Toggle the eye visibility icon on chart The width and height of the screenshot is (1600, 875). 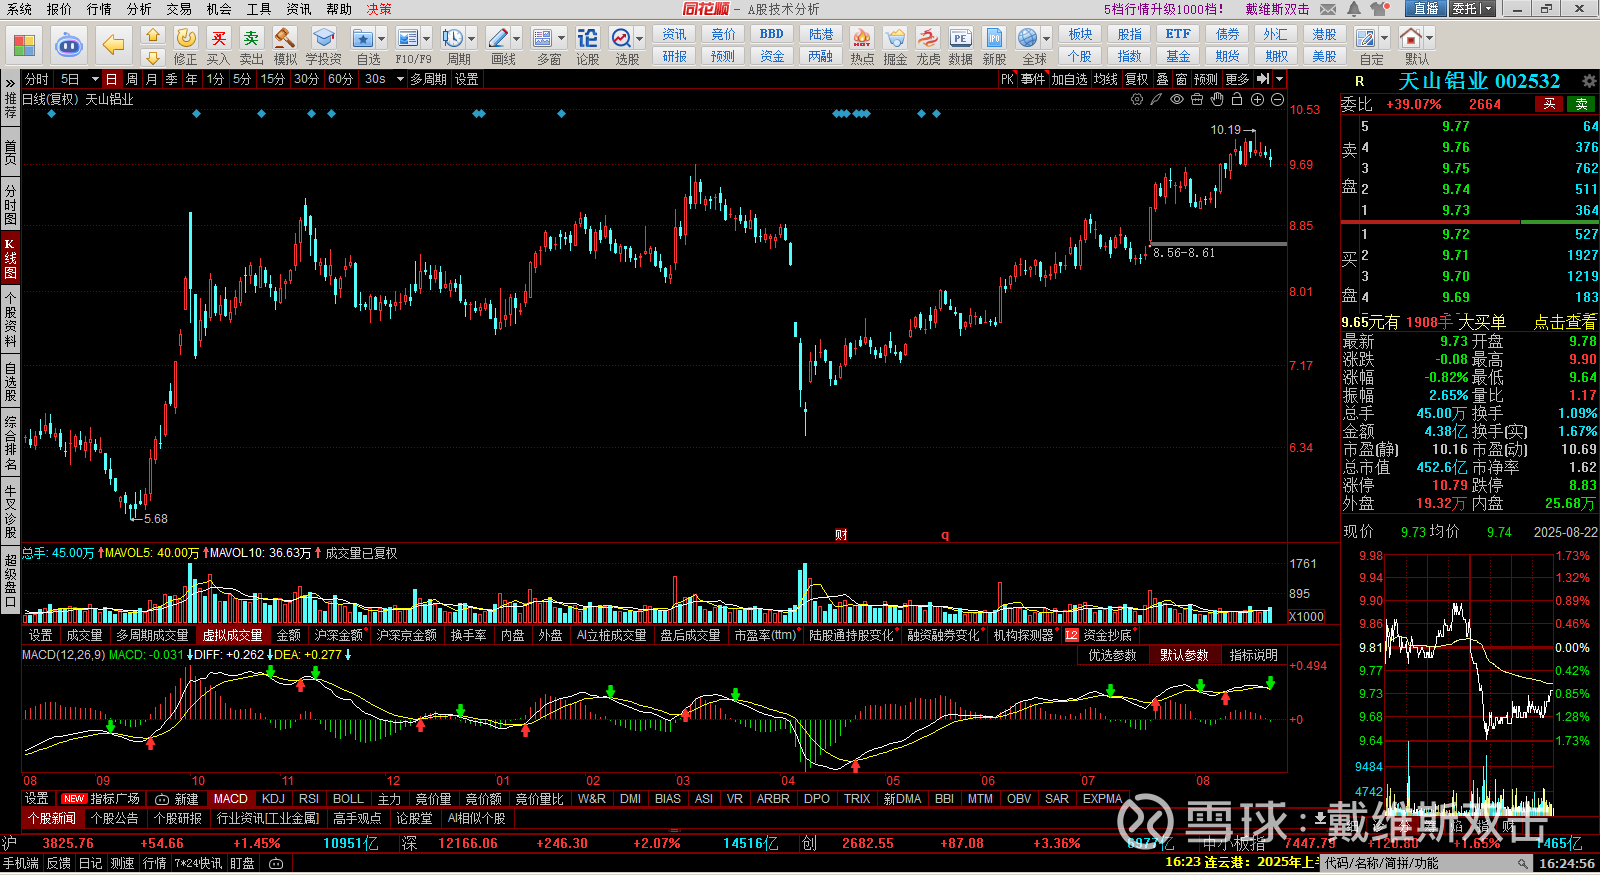(1177, 99)
